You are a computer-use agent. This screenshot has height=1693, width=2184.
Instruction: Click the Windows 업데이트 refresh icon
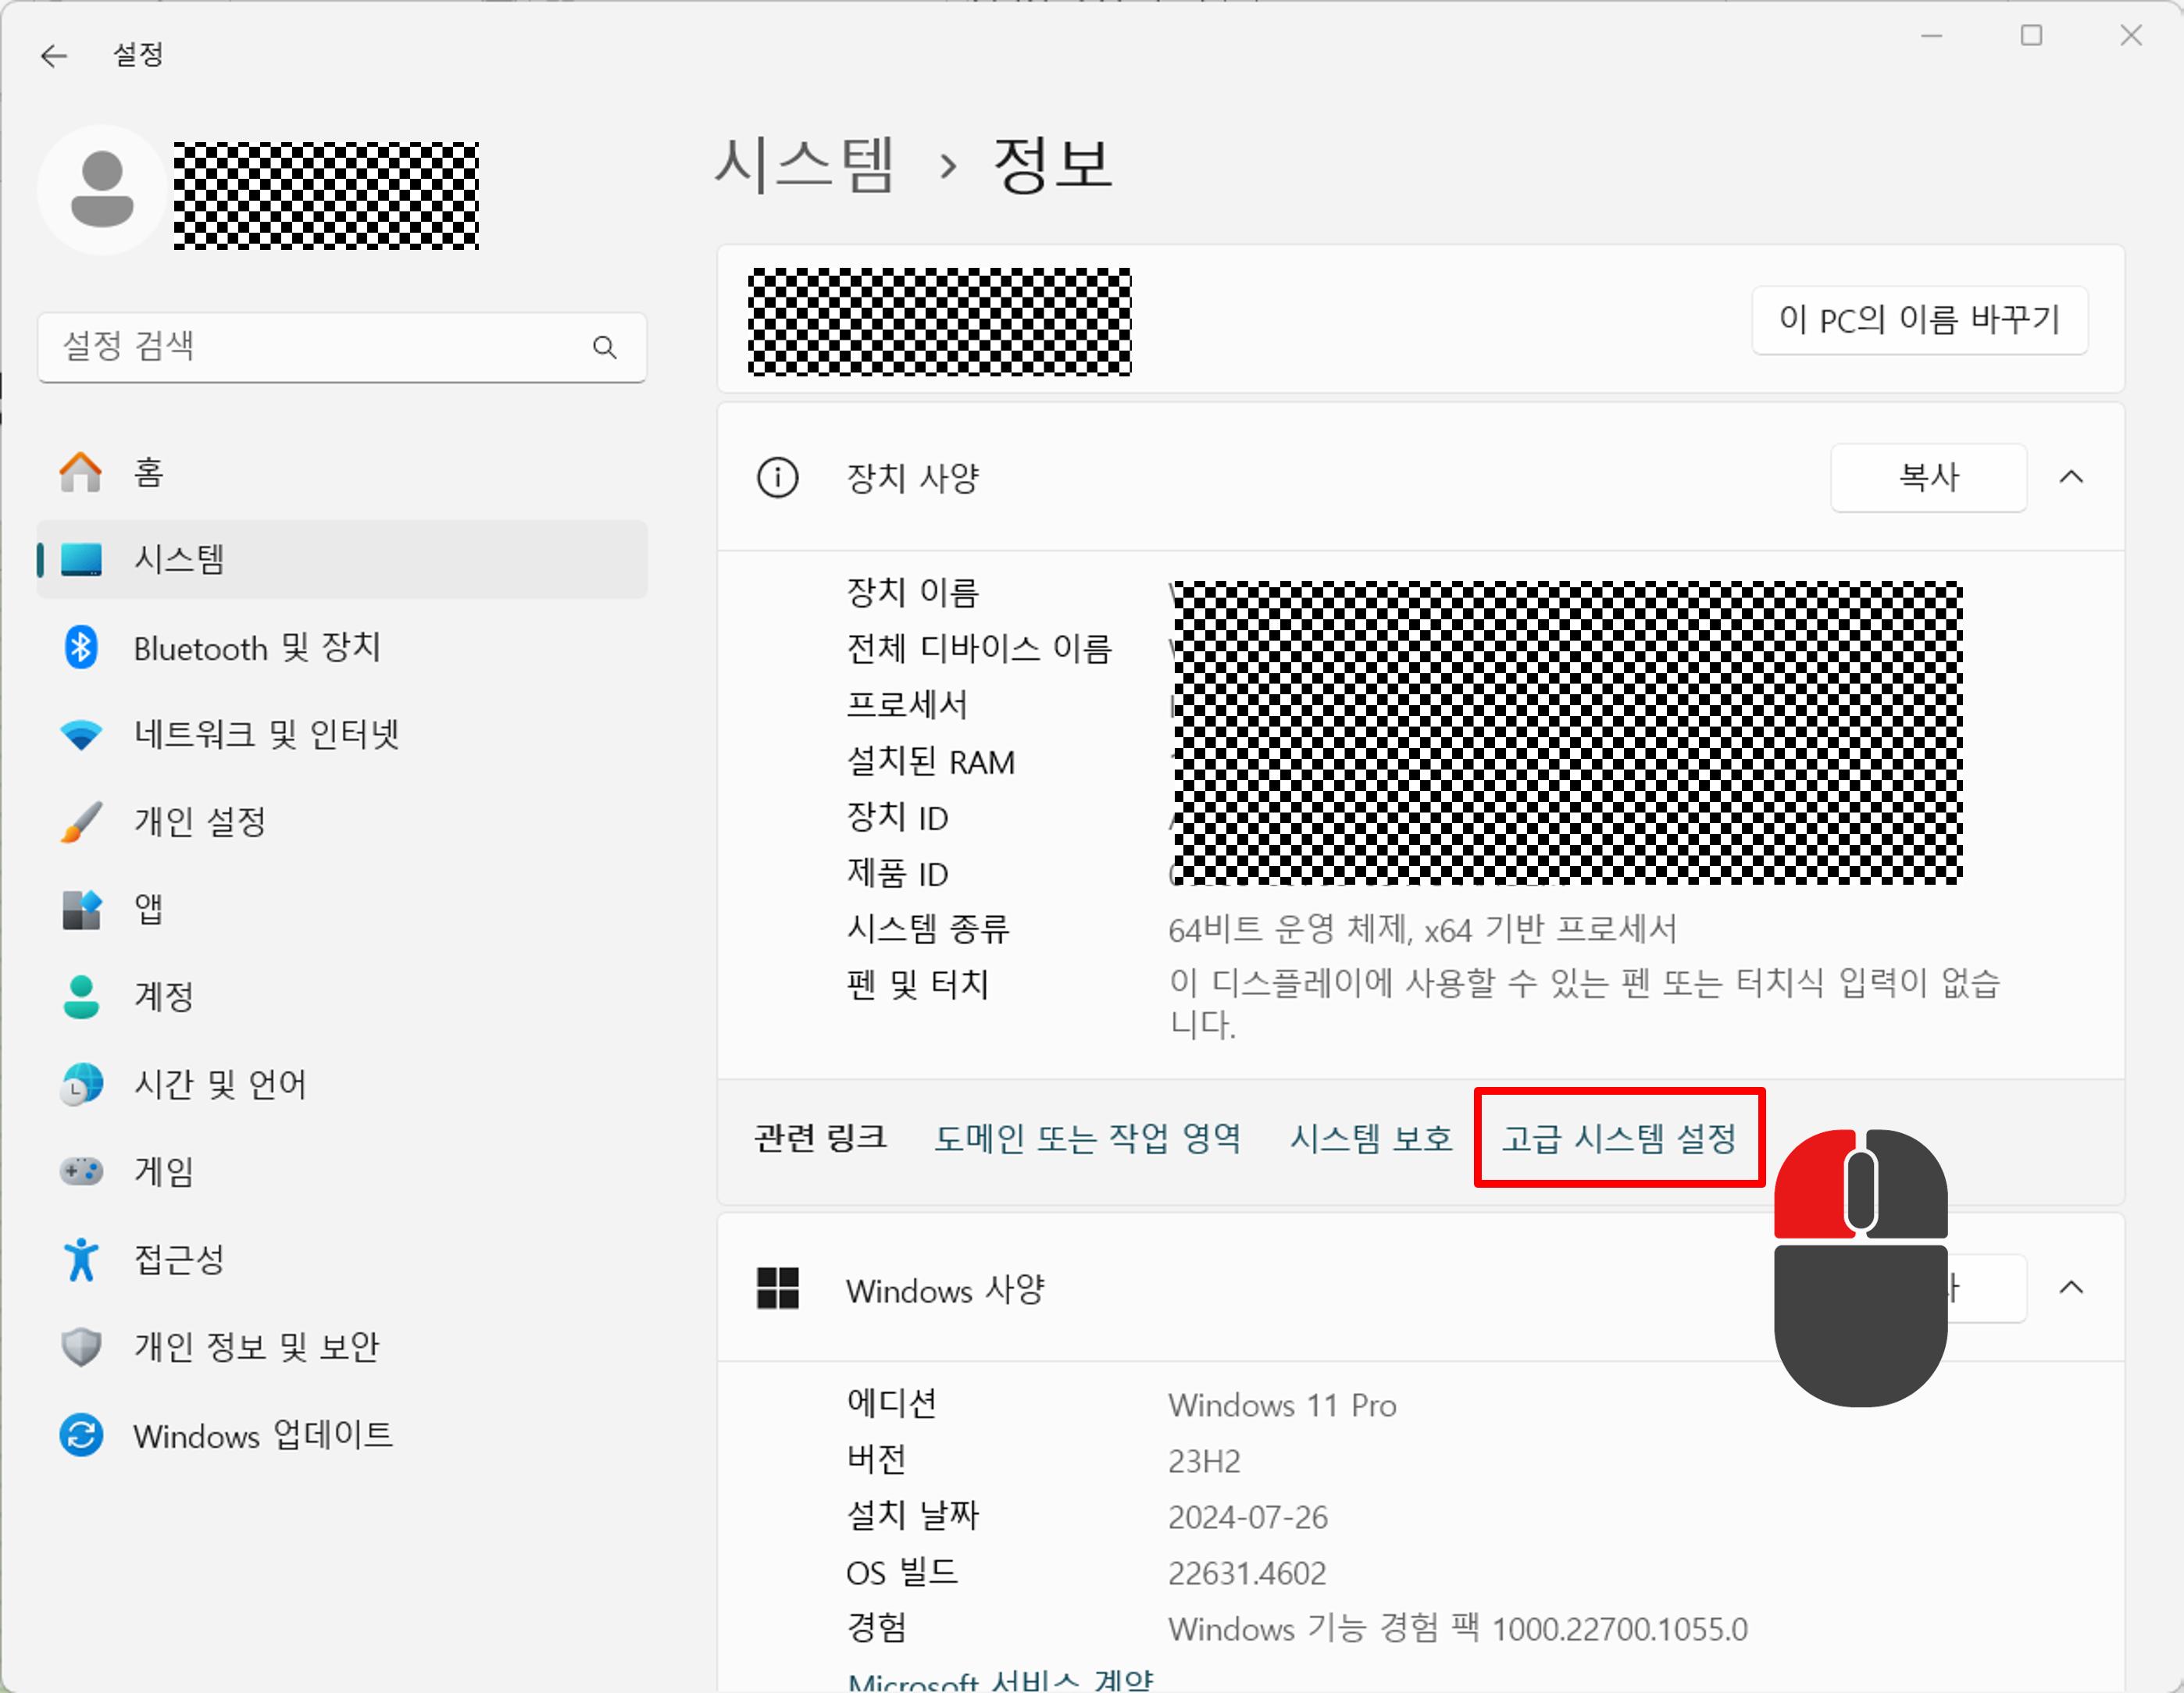point(81,1435)
